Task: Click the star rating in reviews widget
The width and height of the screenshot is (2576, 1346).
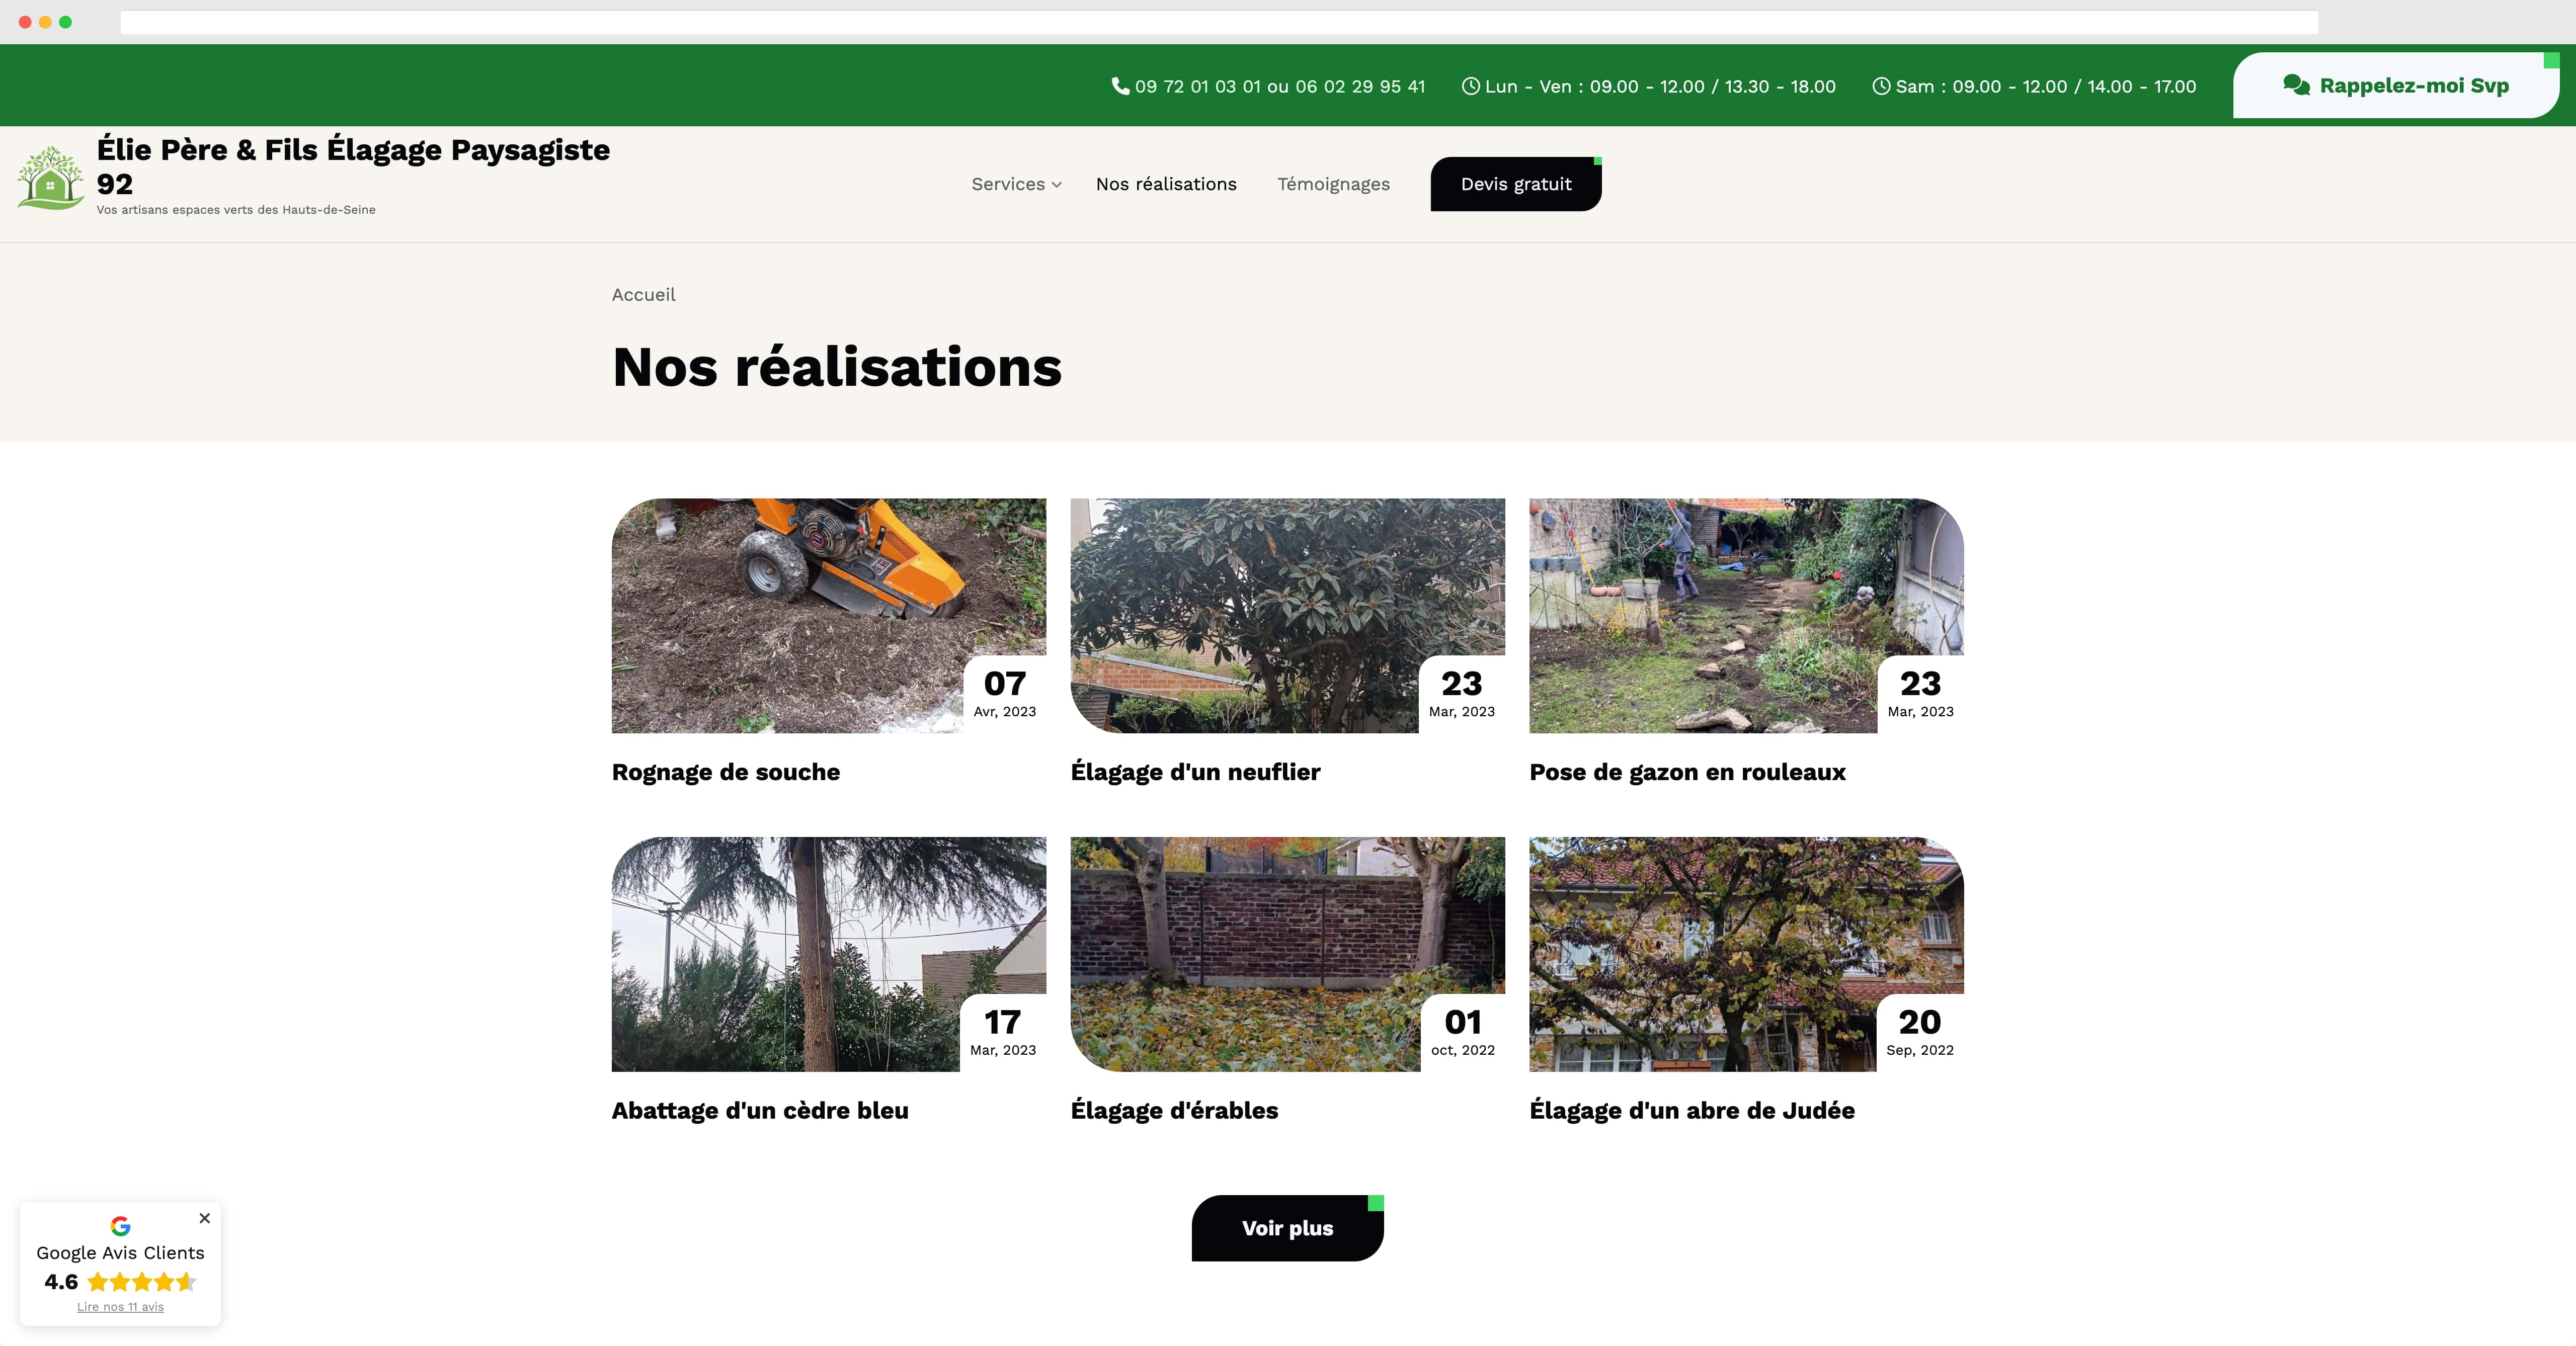Action: click(141, 1282)
